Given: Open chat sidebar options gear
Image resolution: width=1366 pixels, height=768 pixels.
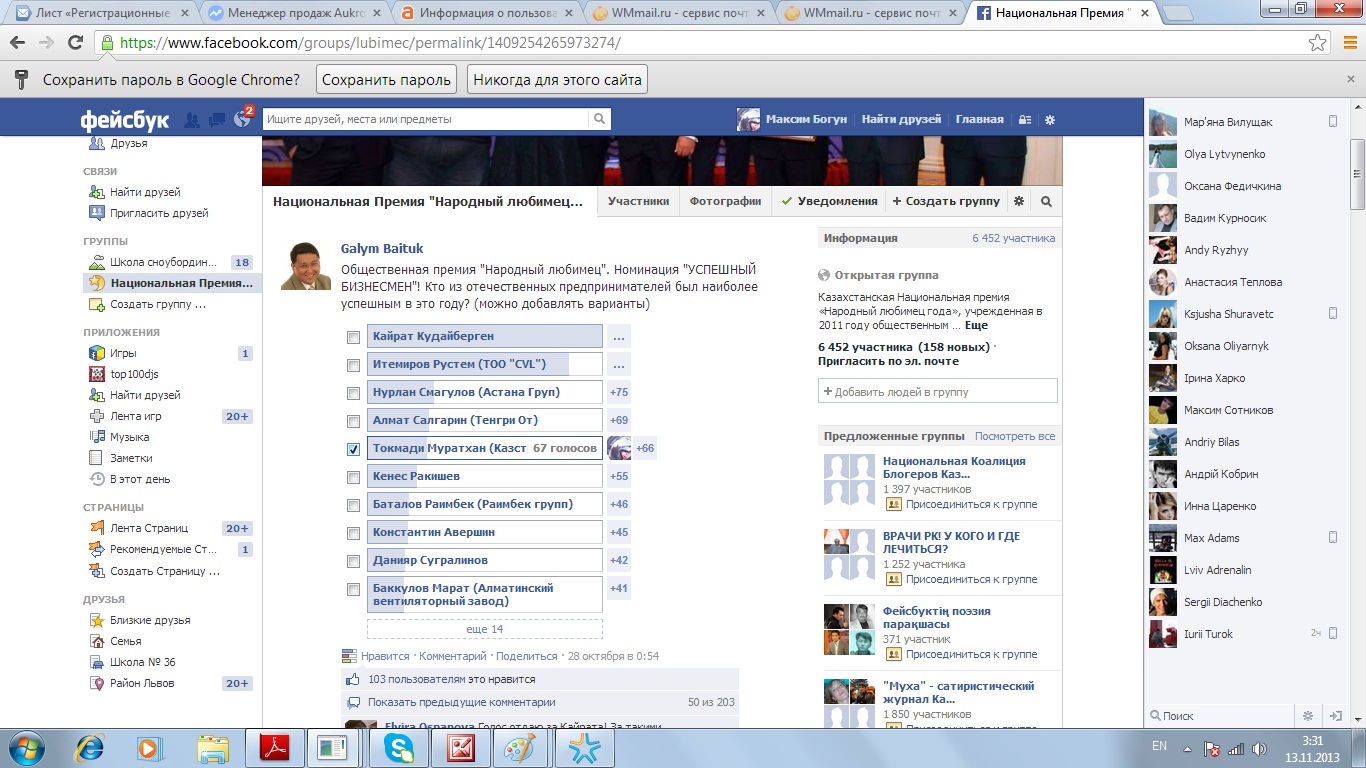Looking at the screenshot, I should click(1307, 716).
